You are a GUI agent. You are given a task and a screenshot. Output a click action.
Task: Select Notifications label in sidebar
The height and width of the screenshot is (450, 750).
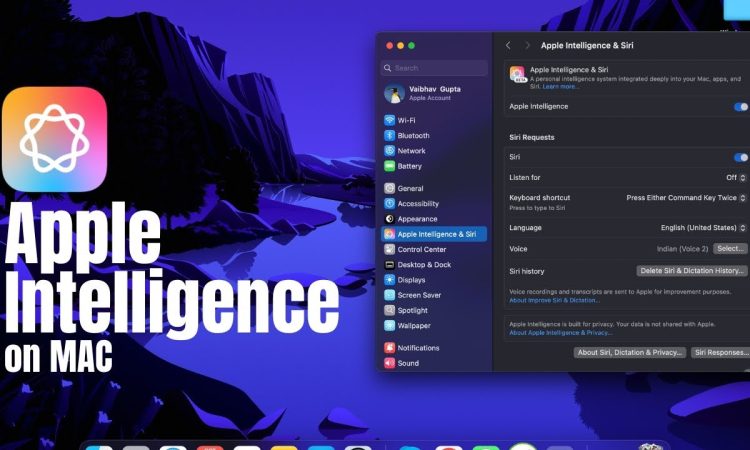(418, 348)
